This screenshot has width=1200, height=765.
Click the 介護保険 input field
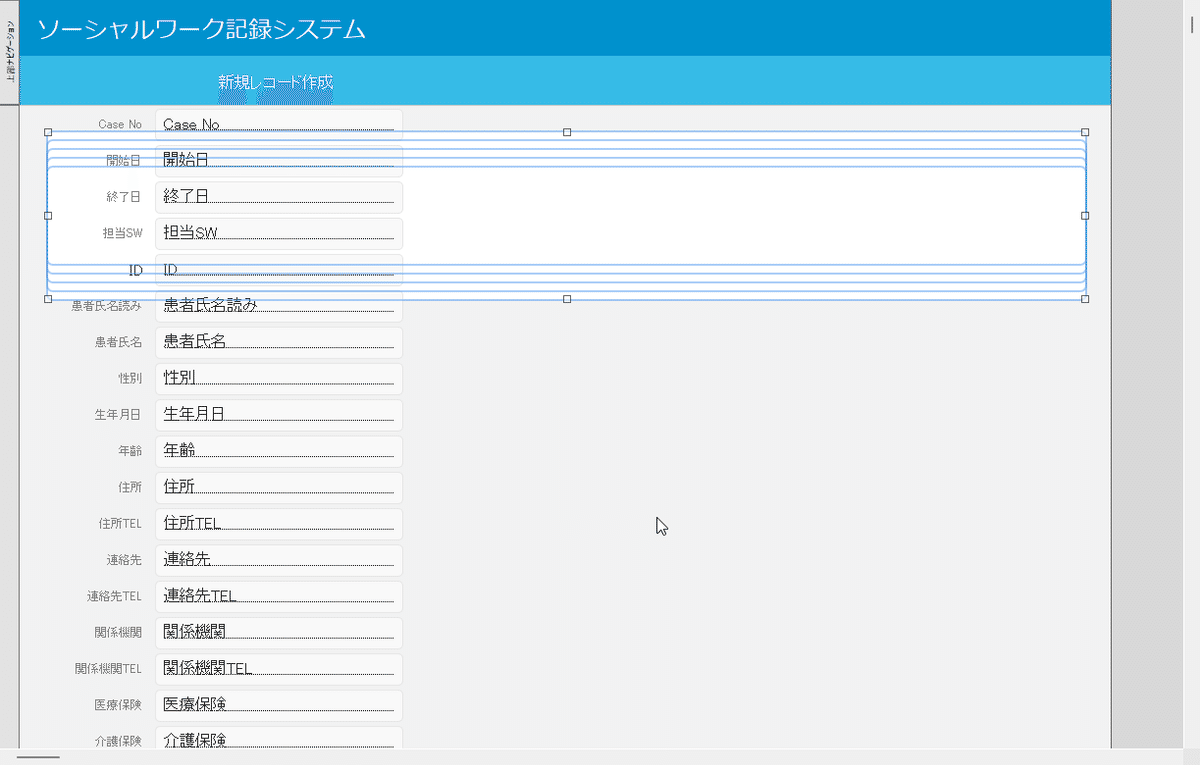pos(279,738)
